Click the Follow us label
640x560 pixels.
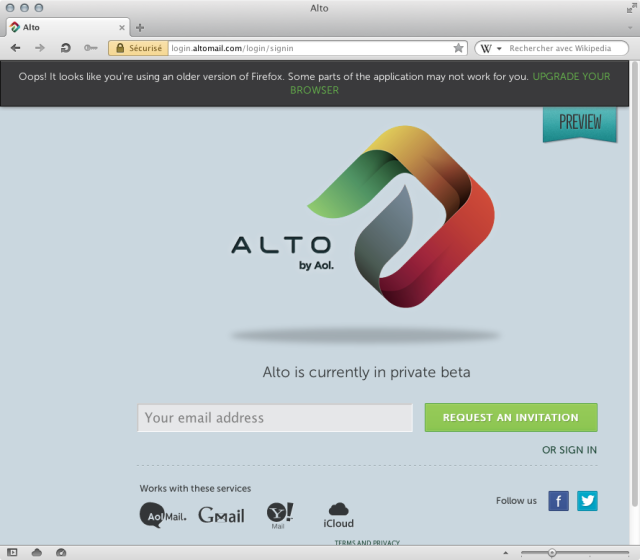click(516, 501)
